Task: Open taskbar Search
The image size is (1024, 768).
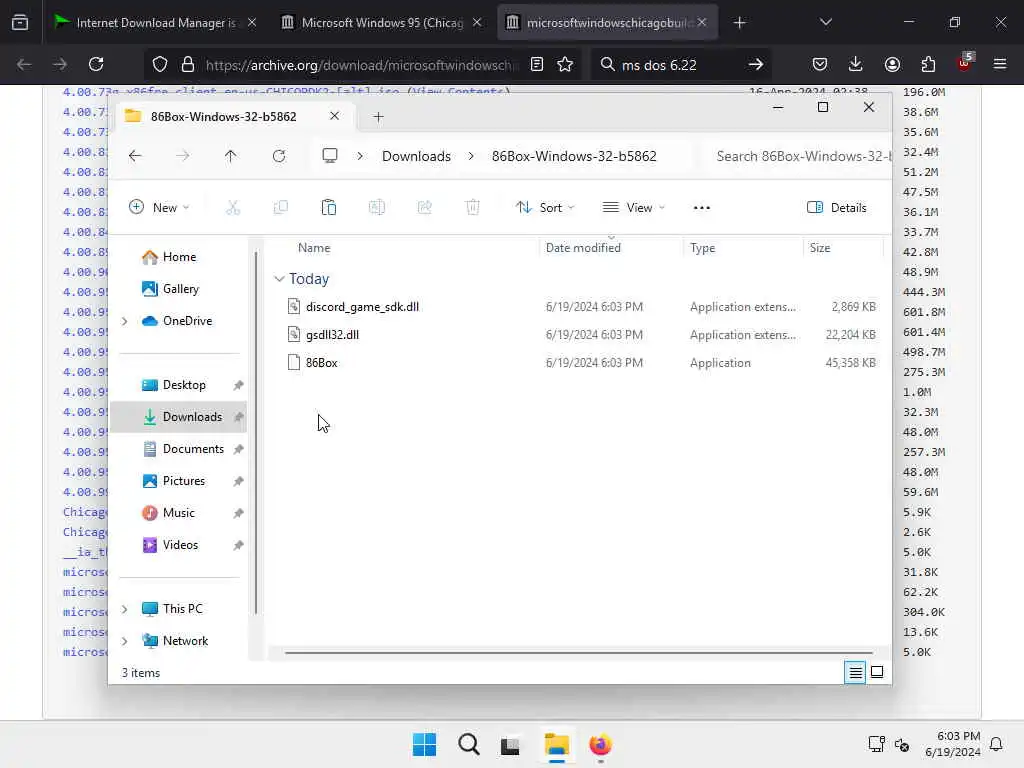Action: [x=468, y=744]
